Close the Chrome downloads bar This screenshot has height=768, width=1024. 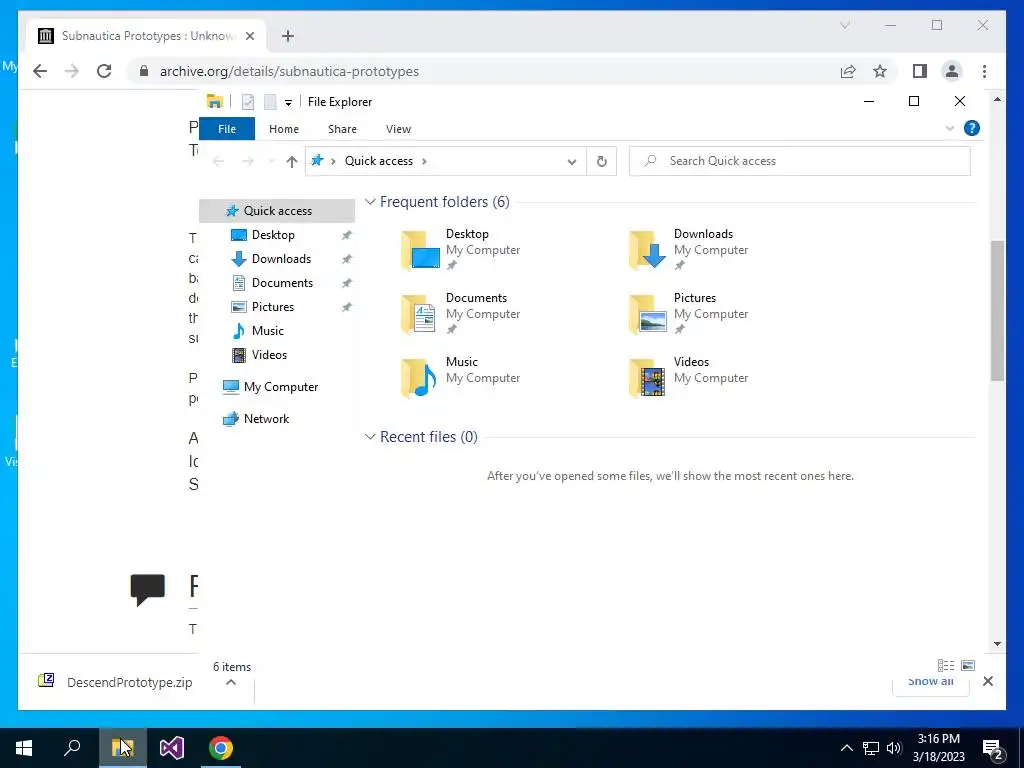pos(988,681)
